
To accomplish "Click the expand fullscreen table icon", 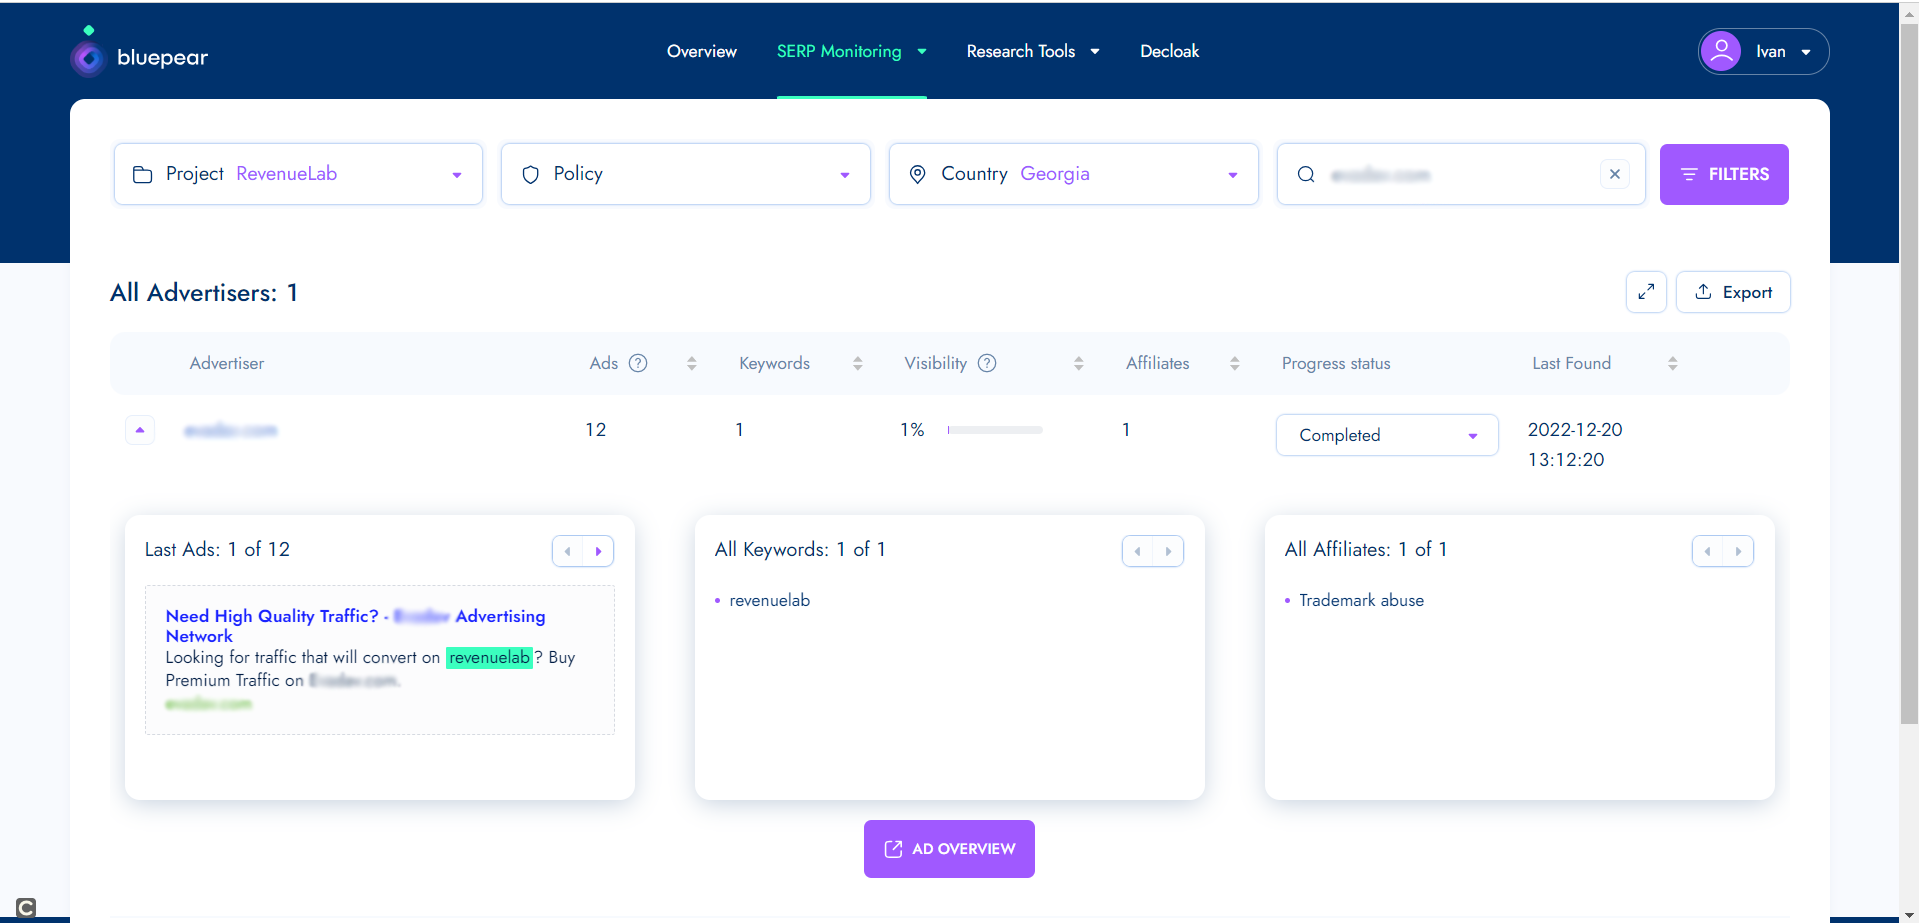I will tap(1645, 292).
